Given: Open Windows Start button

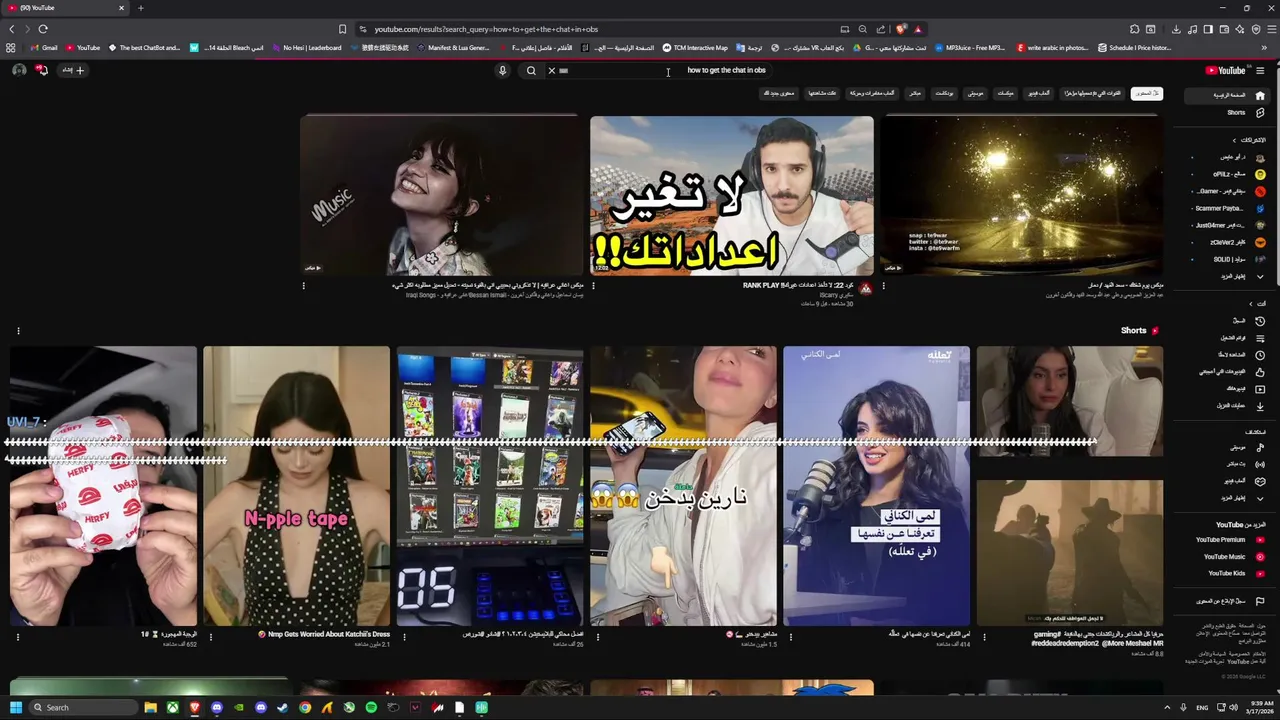Looking at the screenshot, I should 16,707.
